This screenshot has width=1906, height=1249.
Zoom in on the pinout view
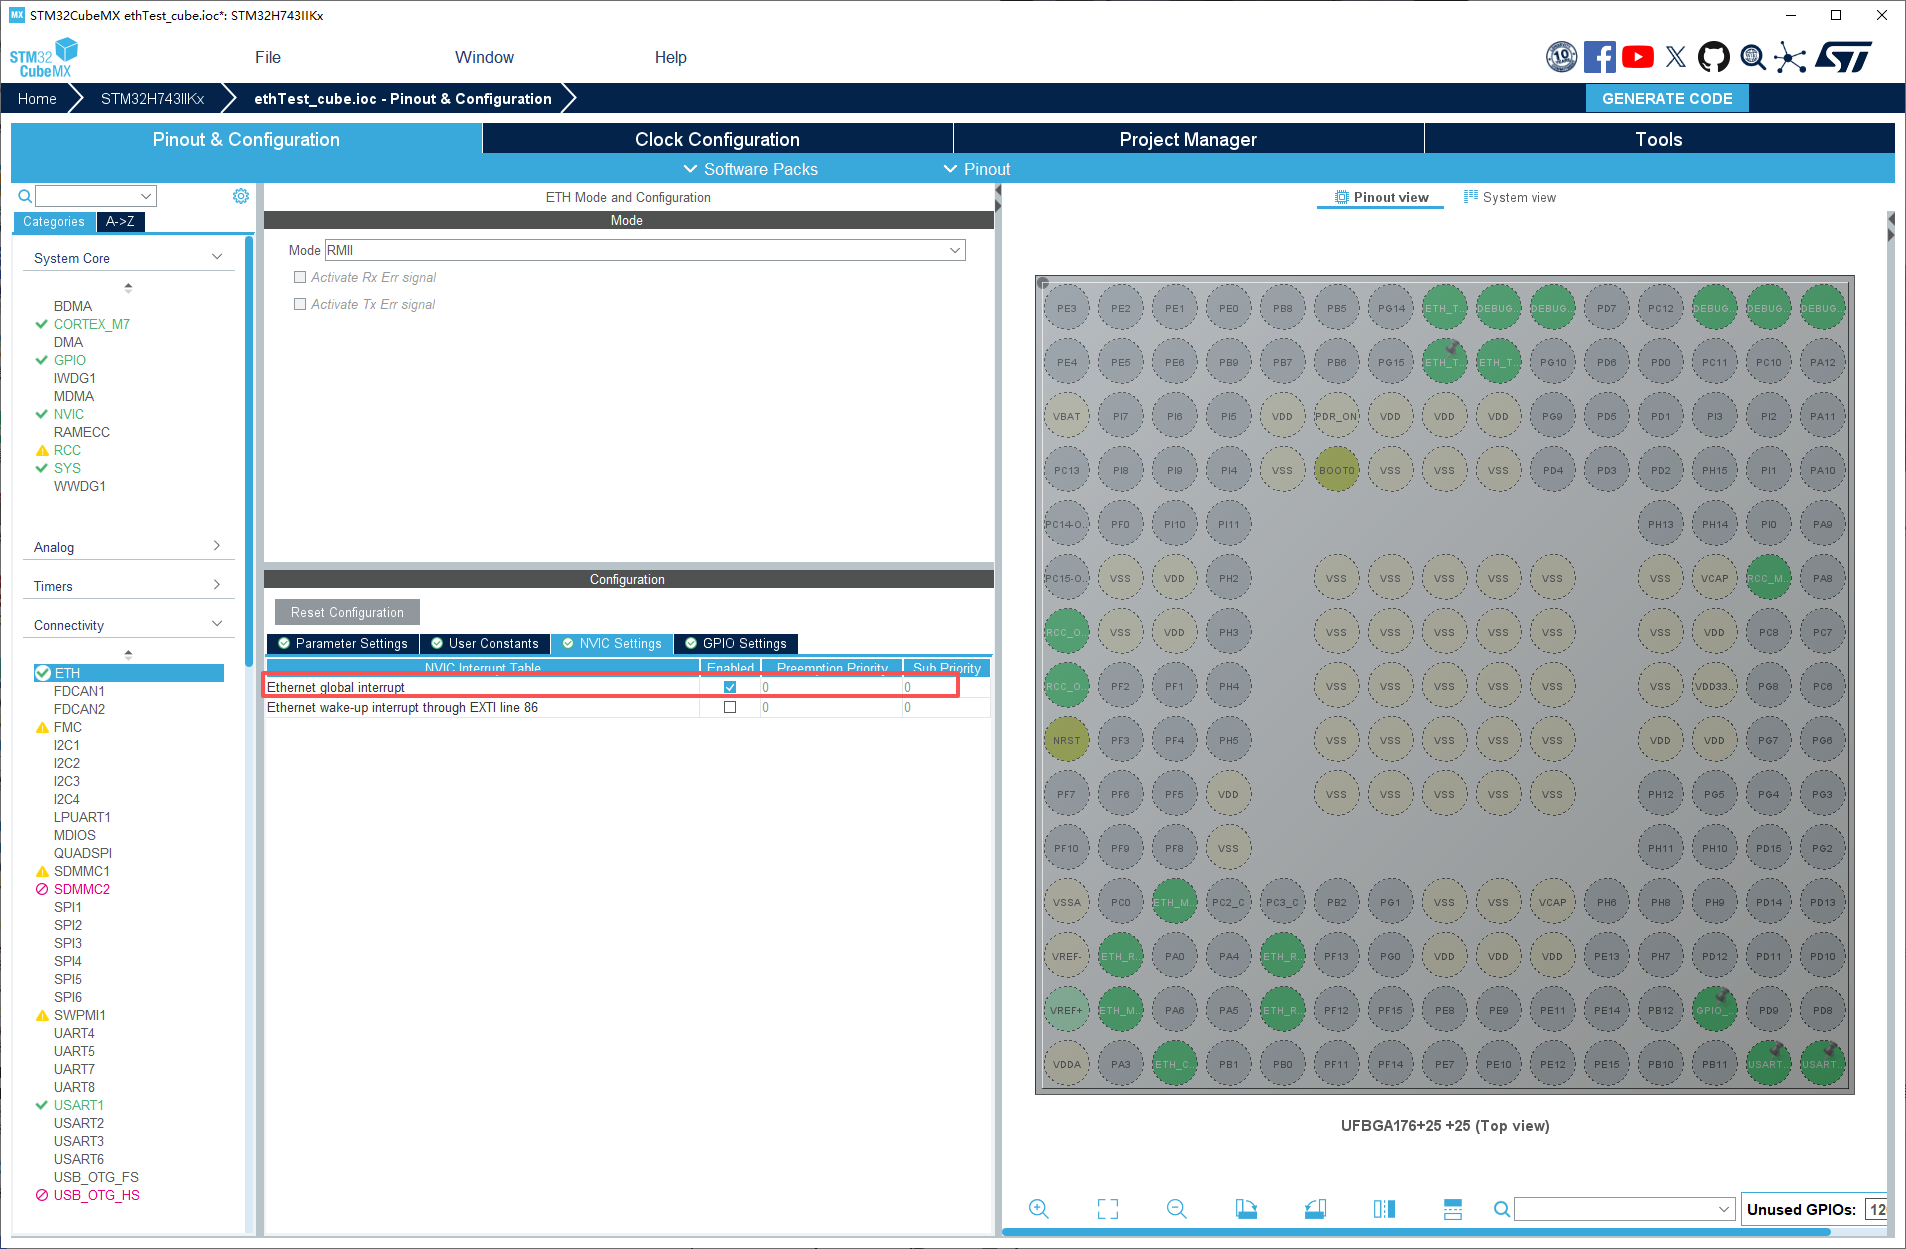point(1039,1209)
